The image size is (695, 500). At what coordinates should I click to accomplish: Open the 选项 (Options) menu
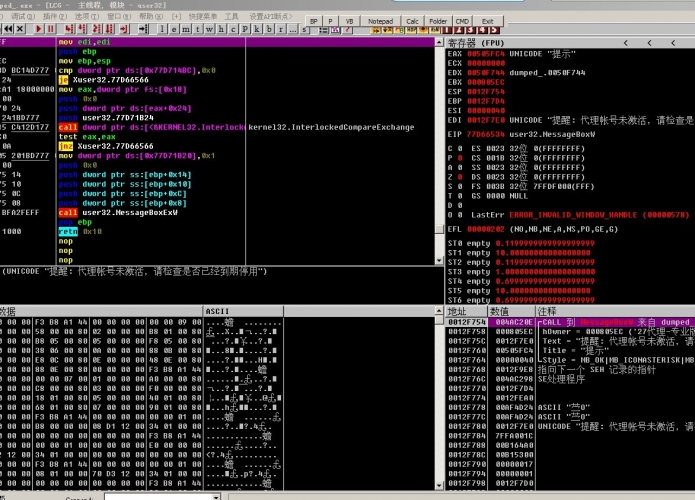pos(86,16)
